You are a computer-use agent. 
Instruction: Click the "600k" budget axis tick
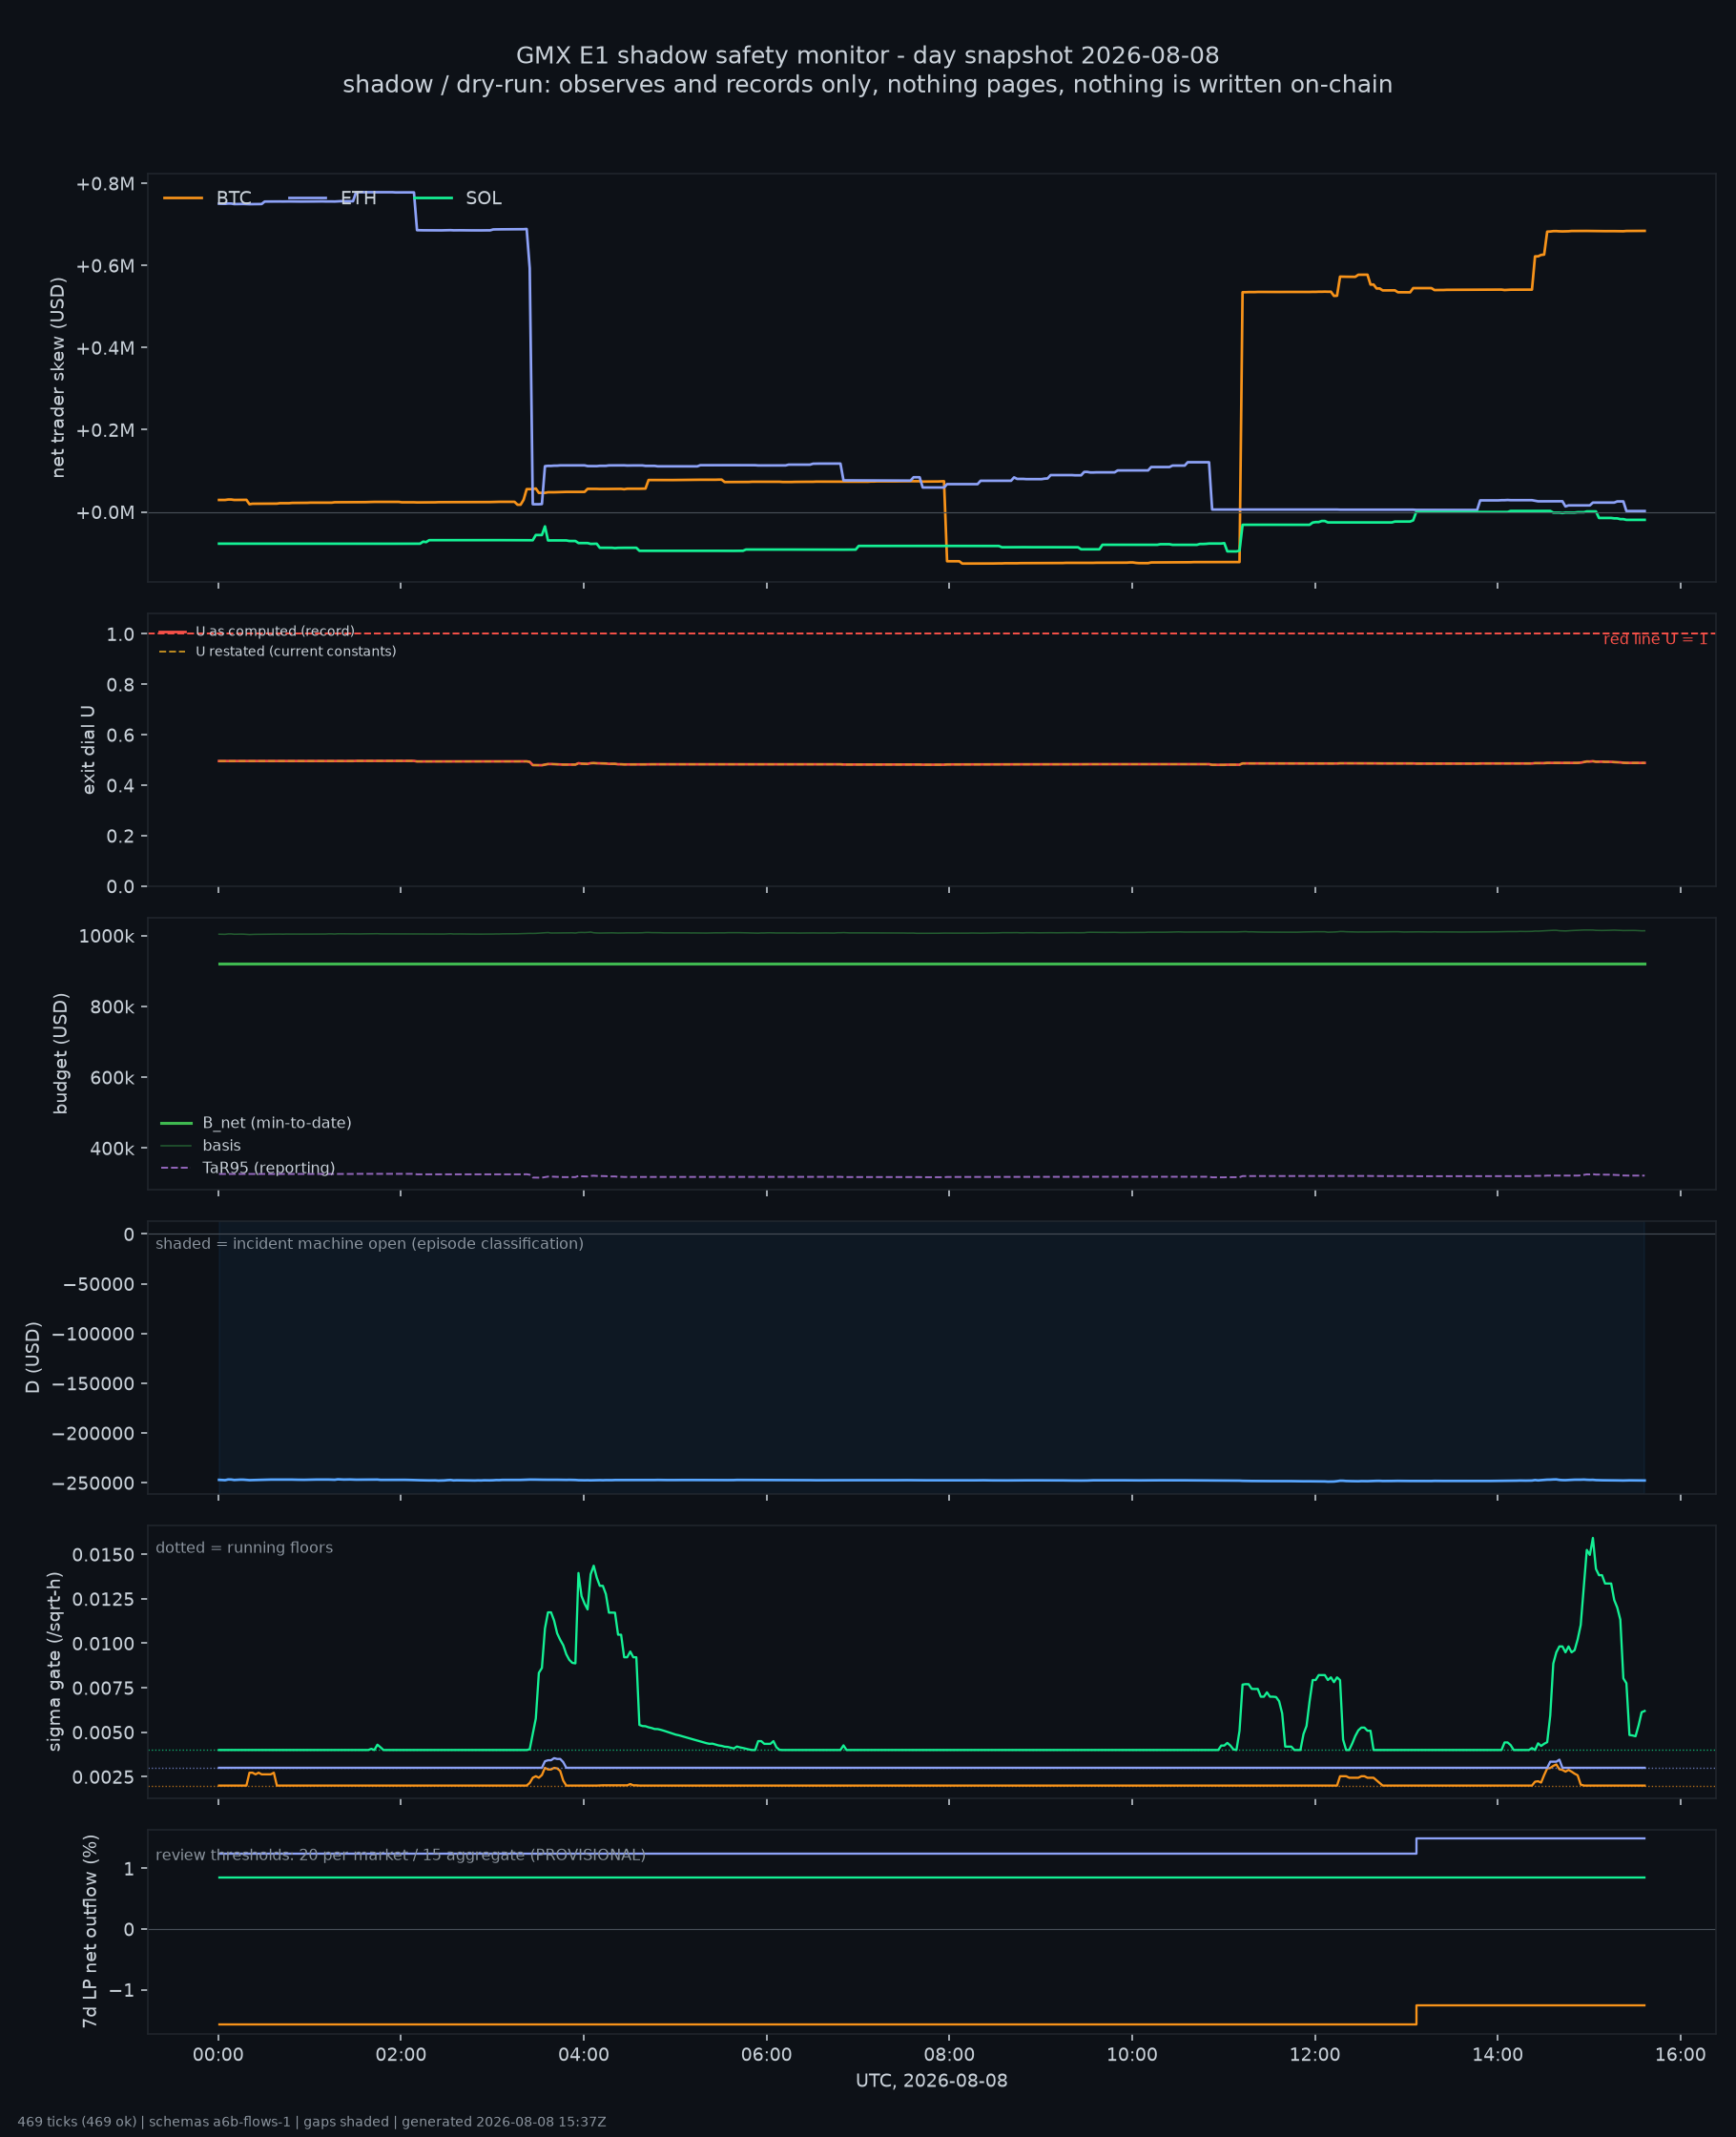(x=112, y=1078)
